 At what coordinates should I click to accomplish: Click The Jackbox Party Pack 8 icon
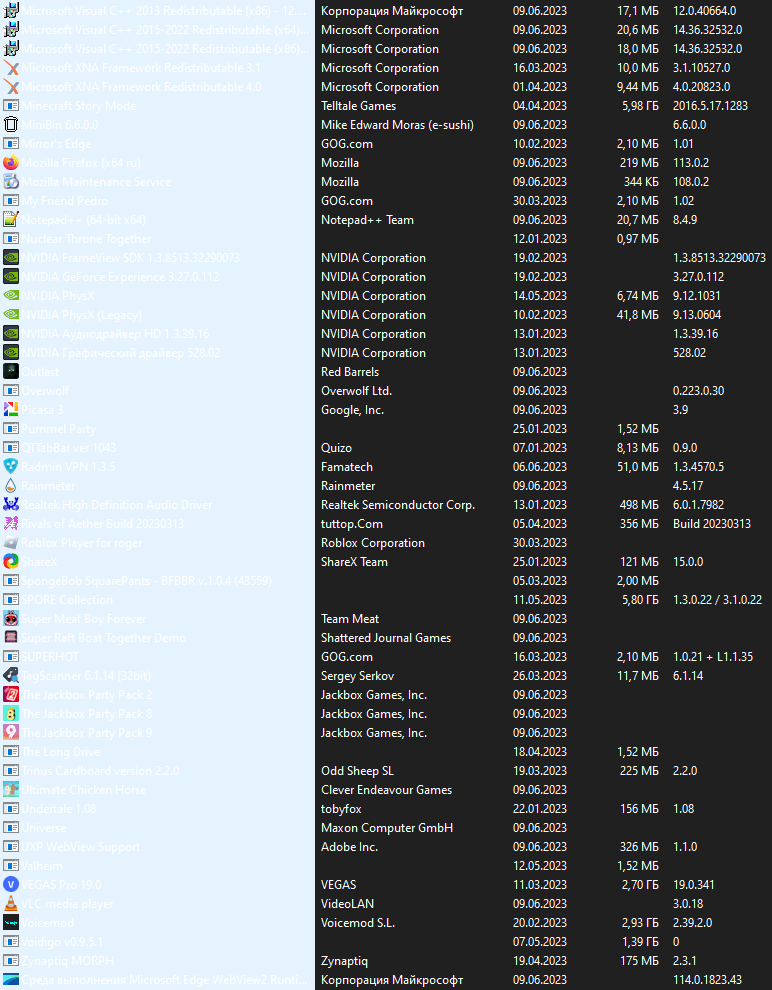click(x=11, y=713)
